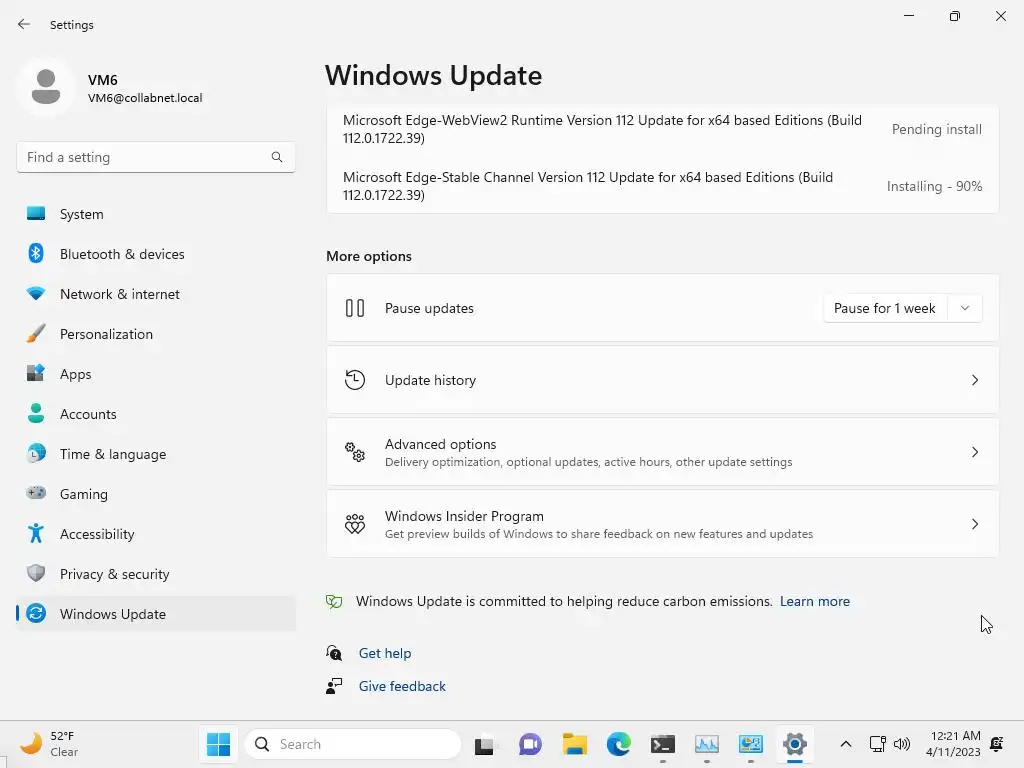This screenshot has height=768, width=1024.
Task: Click the magnifier icon in Find a setting
Action: pos(277,157)
